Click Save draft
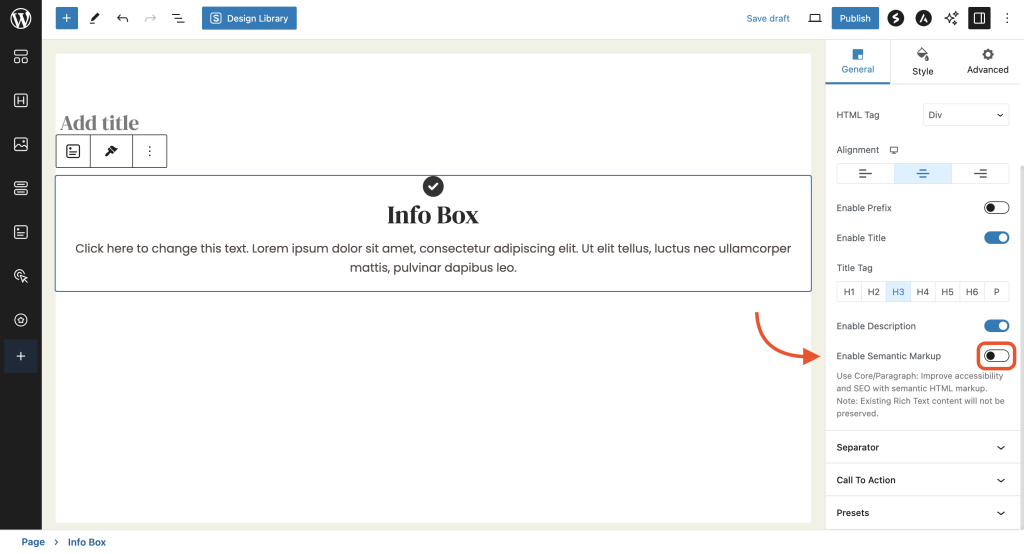This screenshot has height=554, width=1024. [x=768, y=18]
